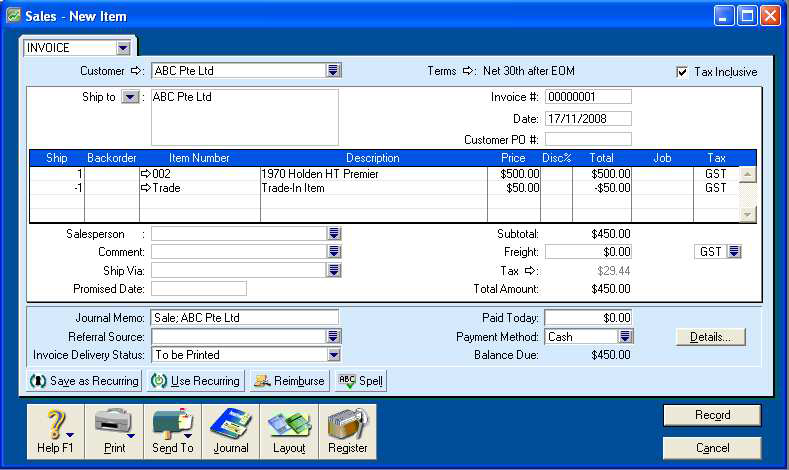Click the $29.44 tax amount
789x470 pixels.
pyautogui.click(x=613, y=271)
